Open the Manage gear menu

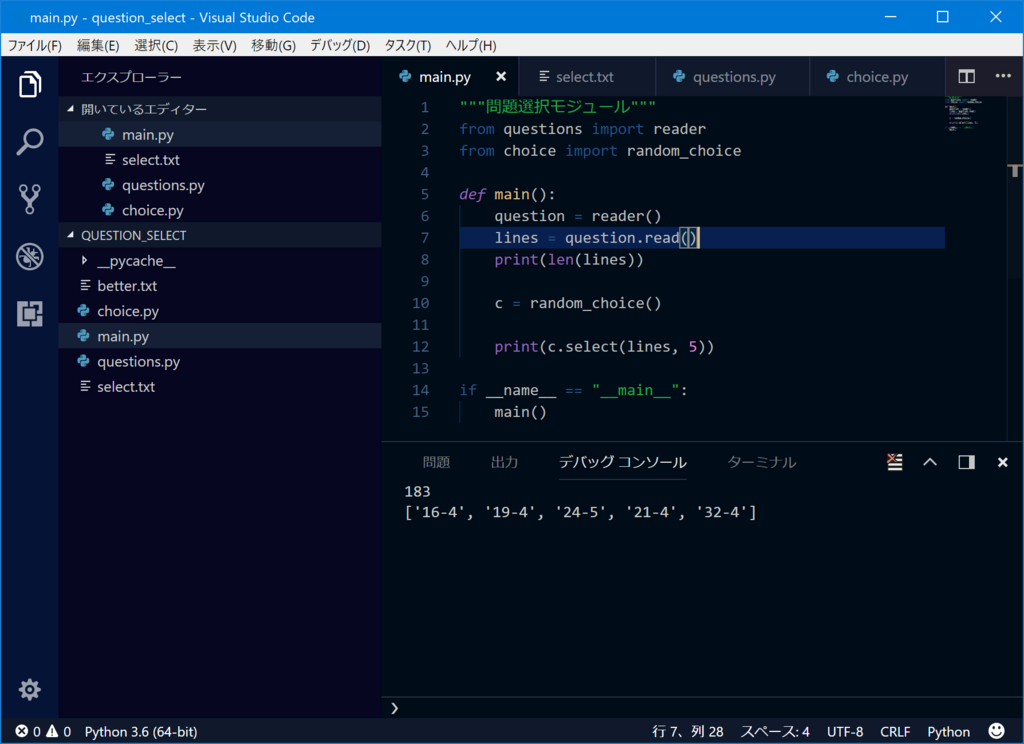pos(29,689)
